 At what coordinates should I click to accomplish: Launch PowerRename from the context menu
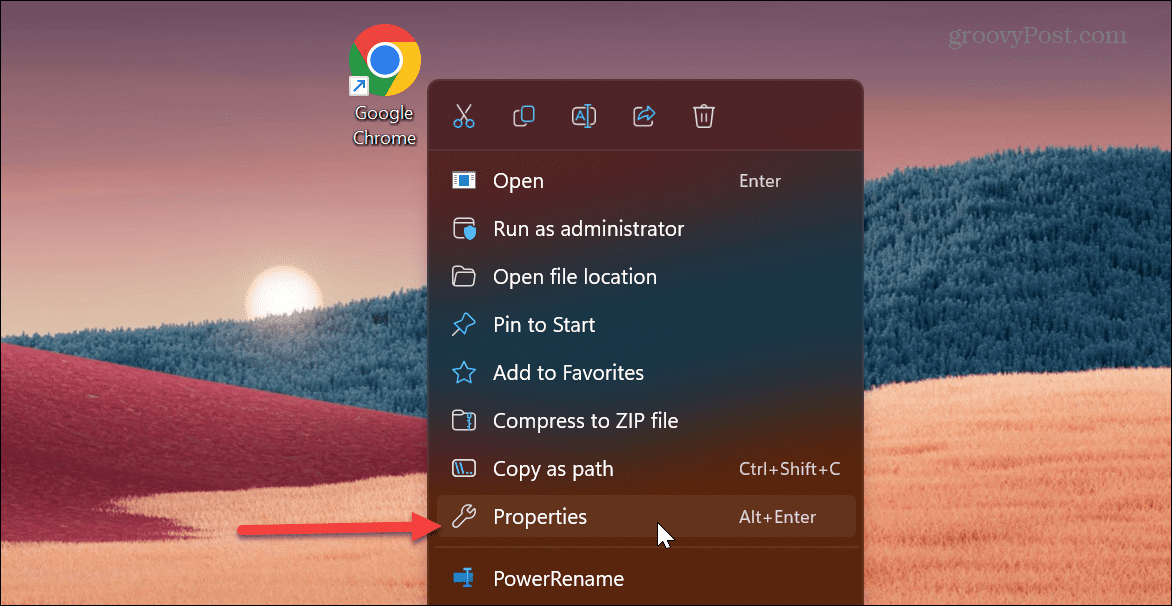click(646, 578)
